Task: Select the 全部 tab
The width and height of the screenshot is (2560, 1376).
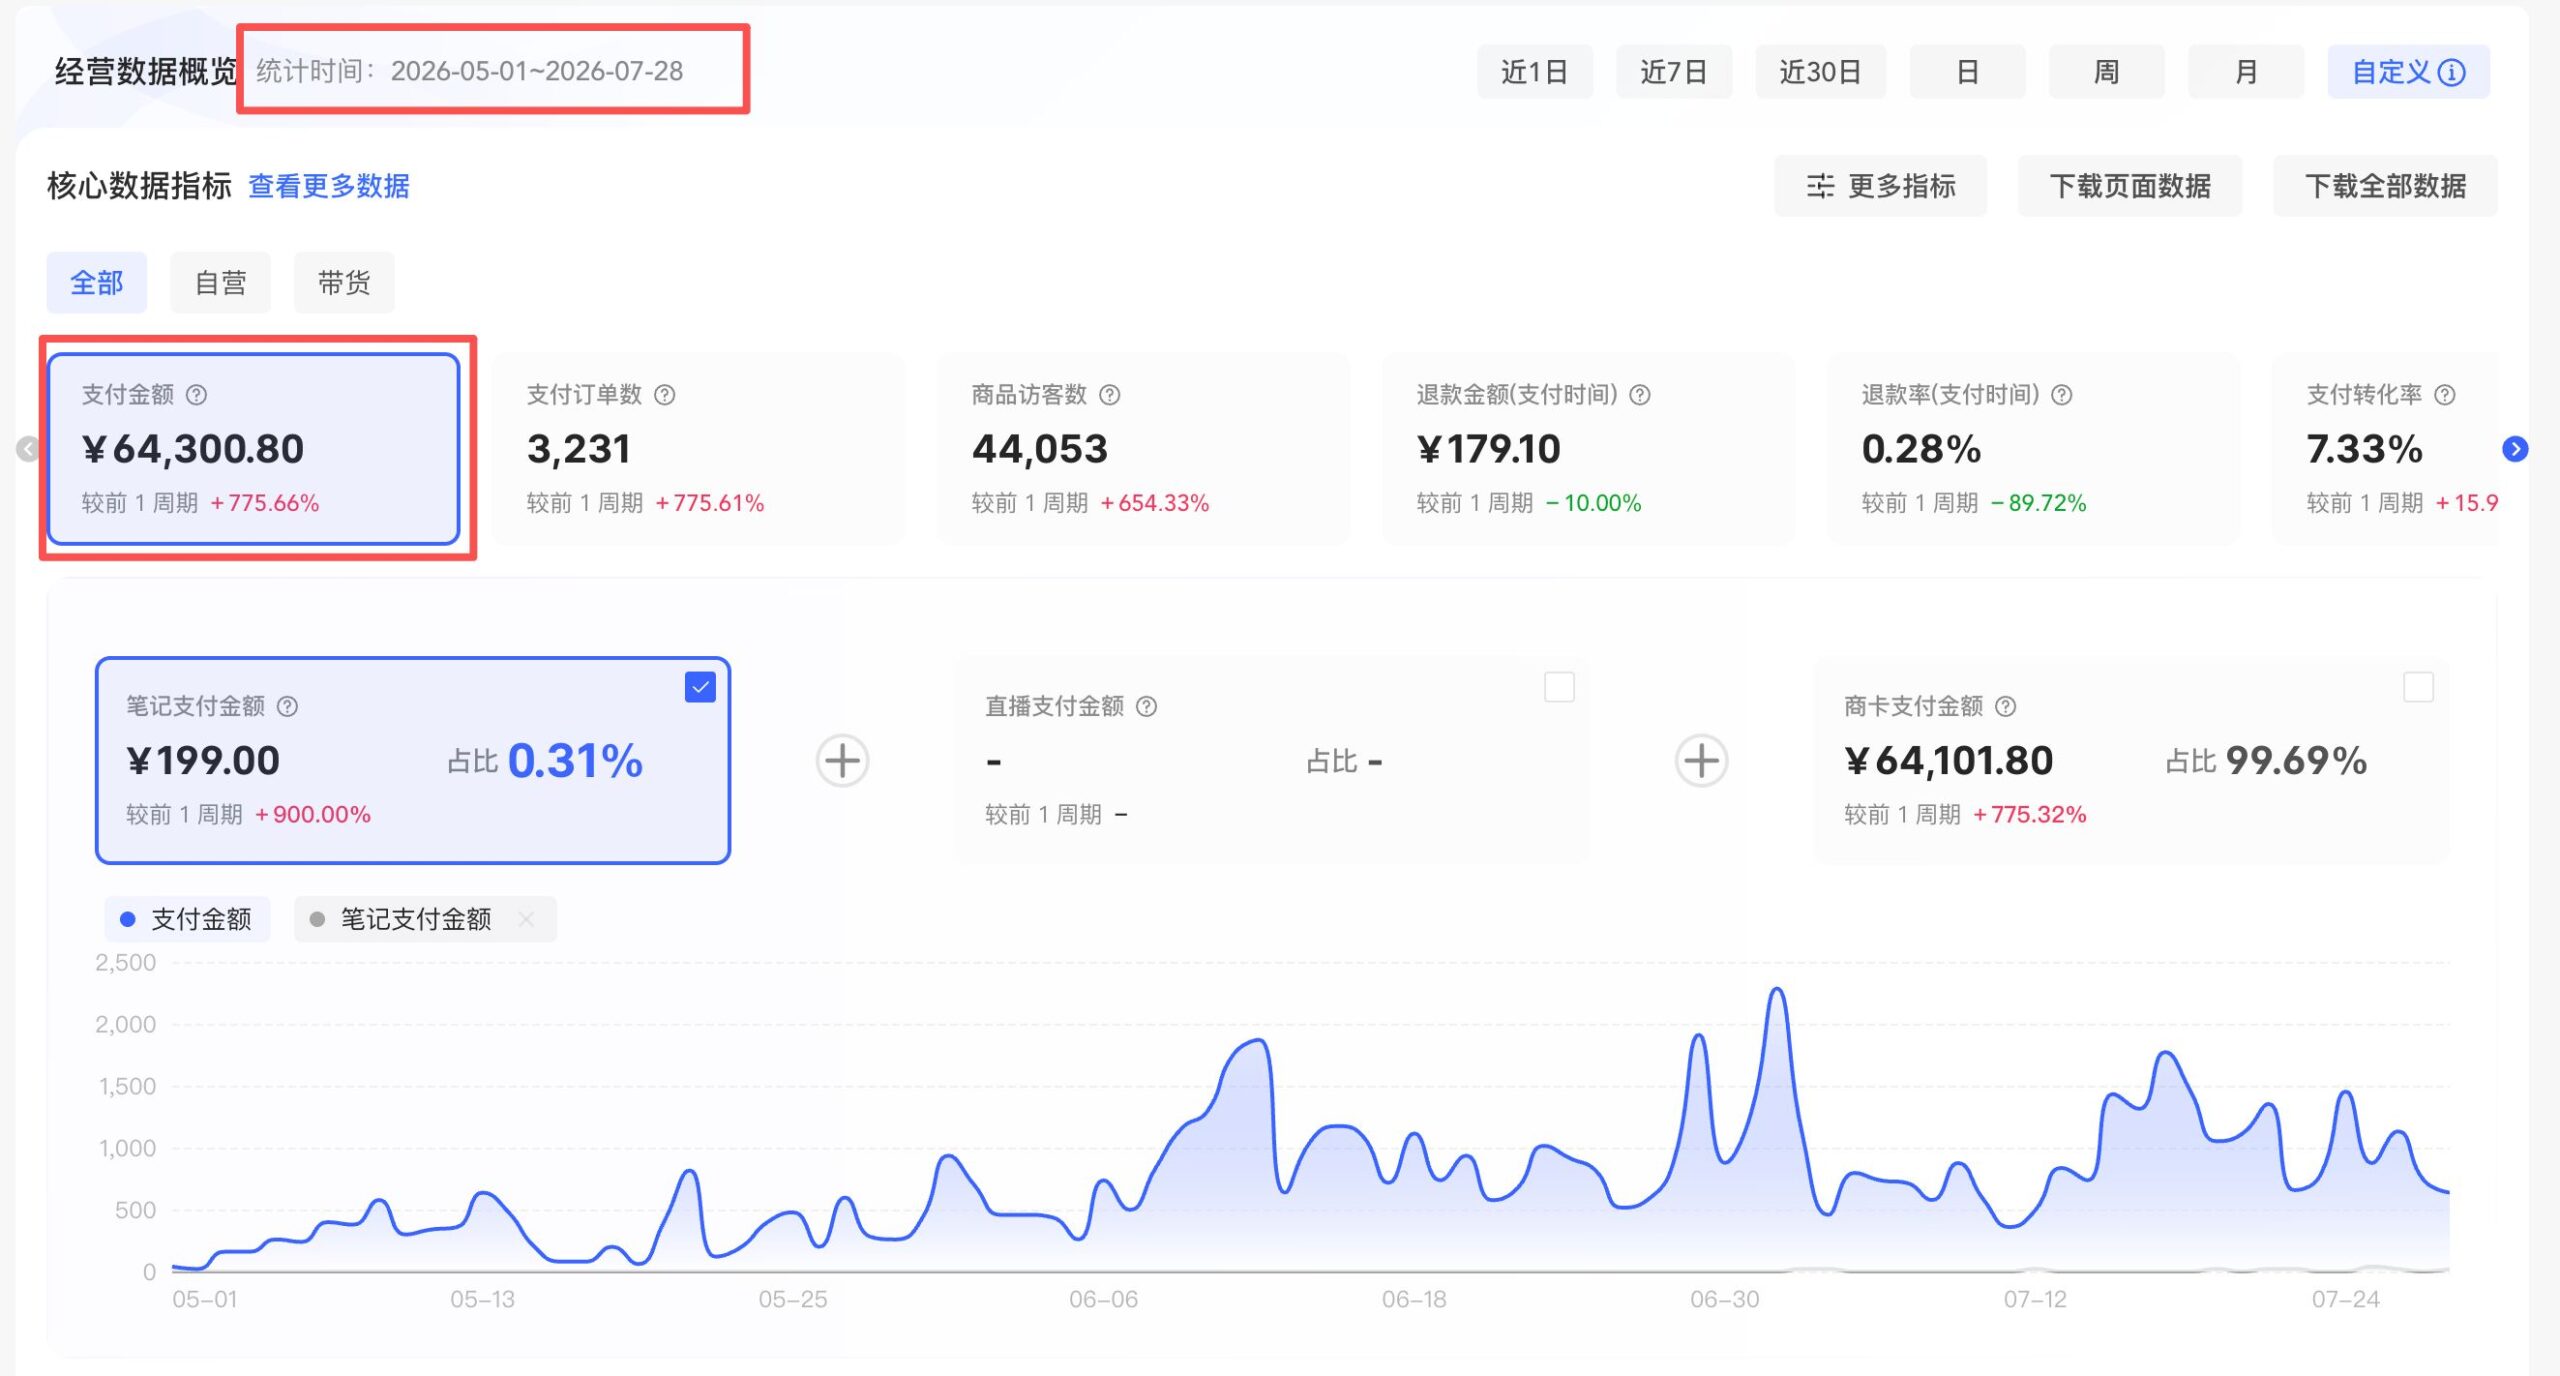Action: click(x=97, y=283)
